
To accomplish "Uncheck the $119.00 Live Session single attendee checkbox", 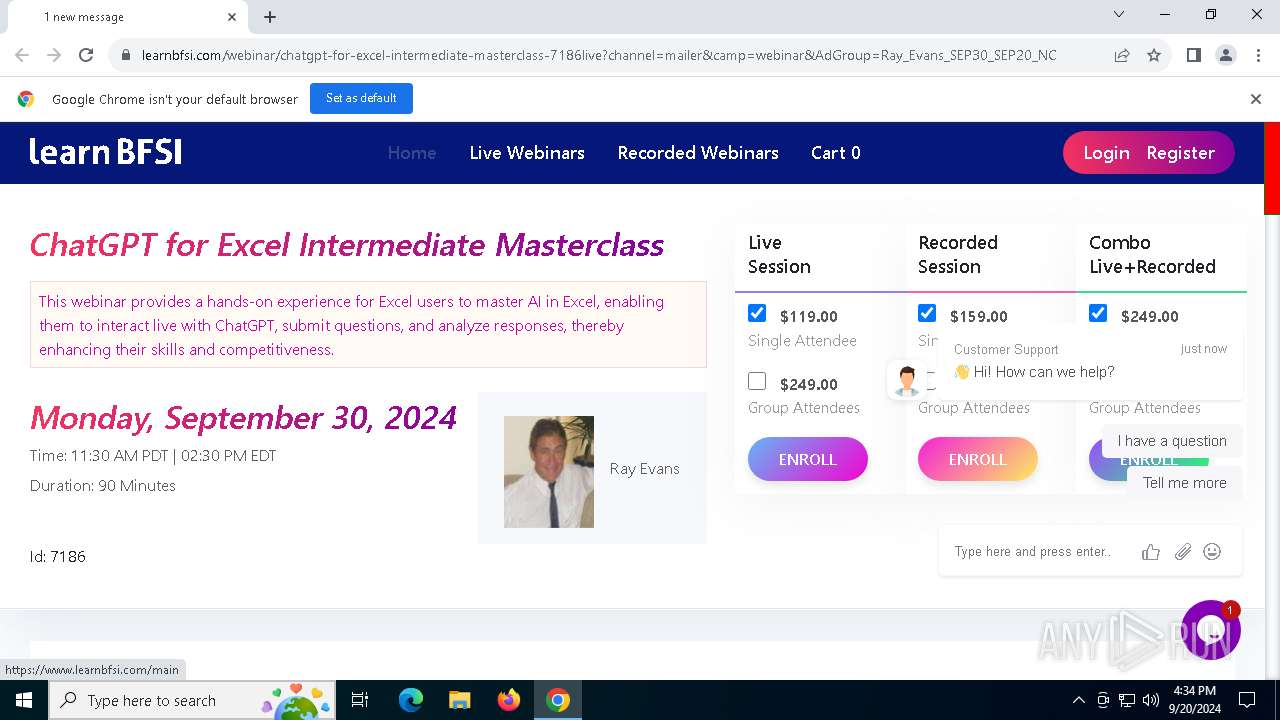I will (x=757, y=313).
